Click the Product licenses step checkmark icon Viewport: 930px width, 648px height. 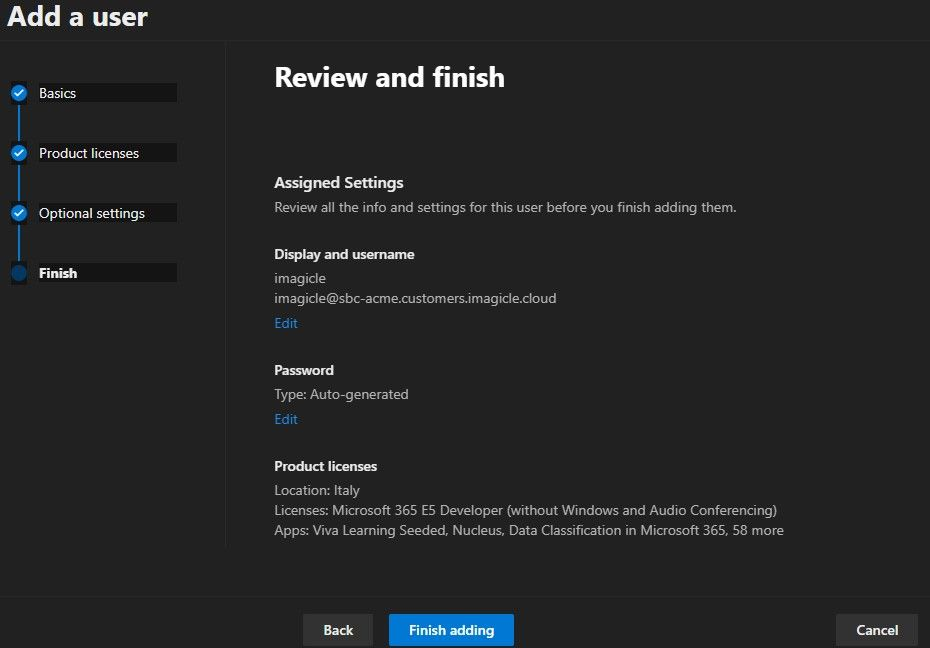[x=18, y=153]
